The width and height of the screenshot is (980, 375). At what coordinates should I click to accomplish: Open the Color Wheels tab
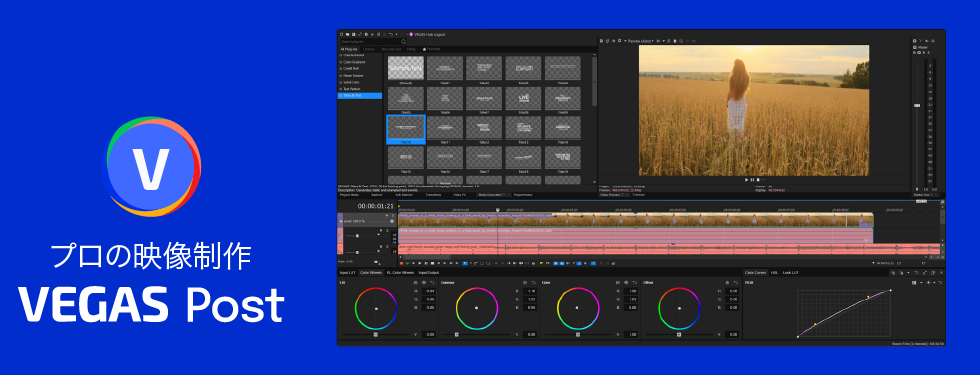click(371, 272)
